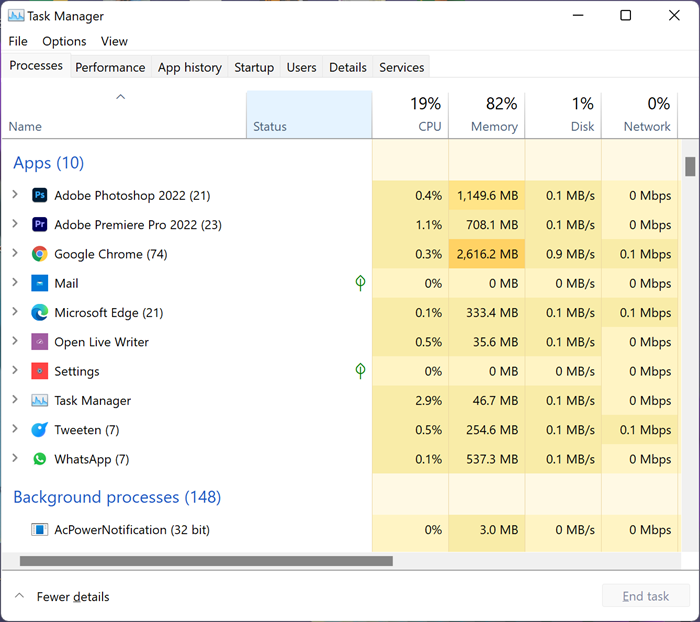This screenshot has height=622, width=700.
Task: Collapse view with Fewer details chevron
Action: [x=19, y=596]
